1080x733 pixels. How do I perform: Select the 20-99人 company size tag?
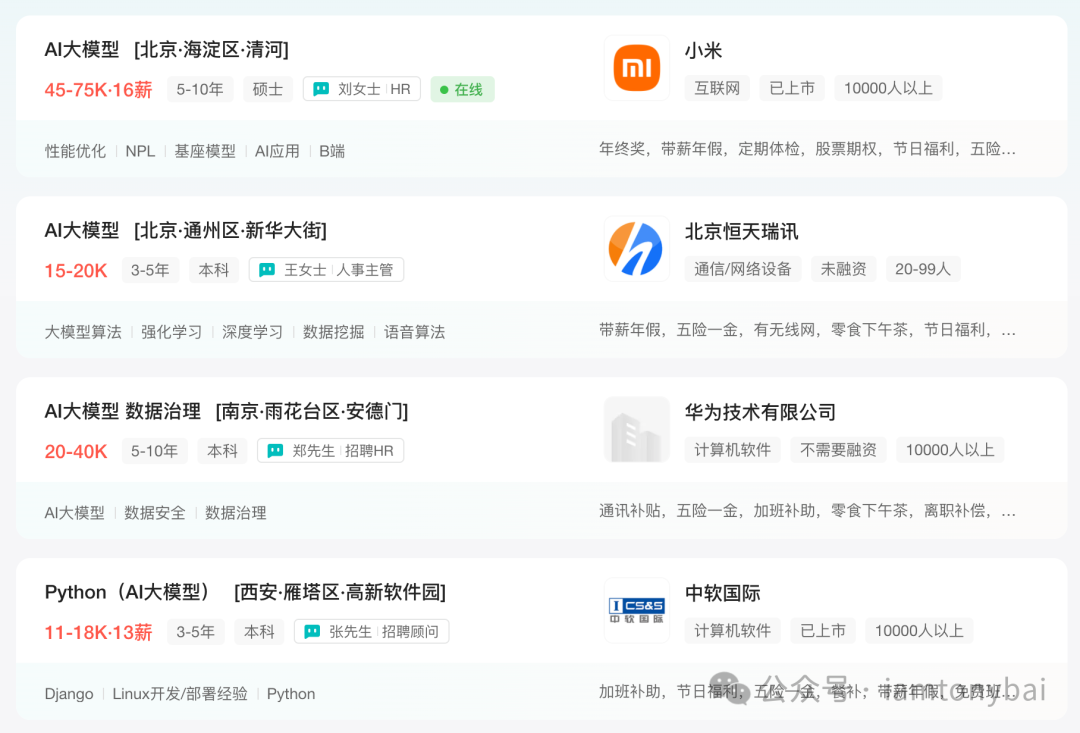point(923,269)
